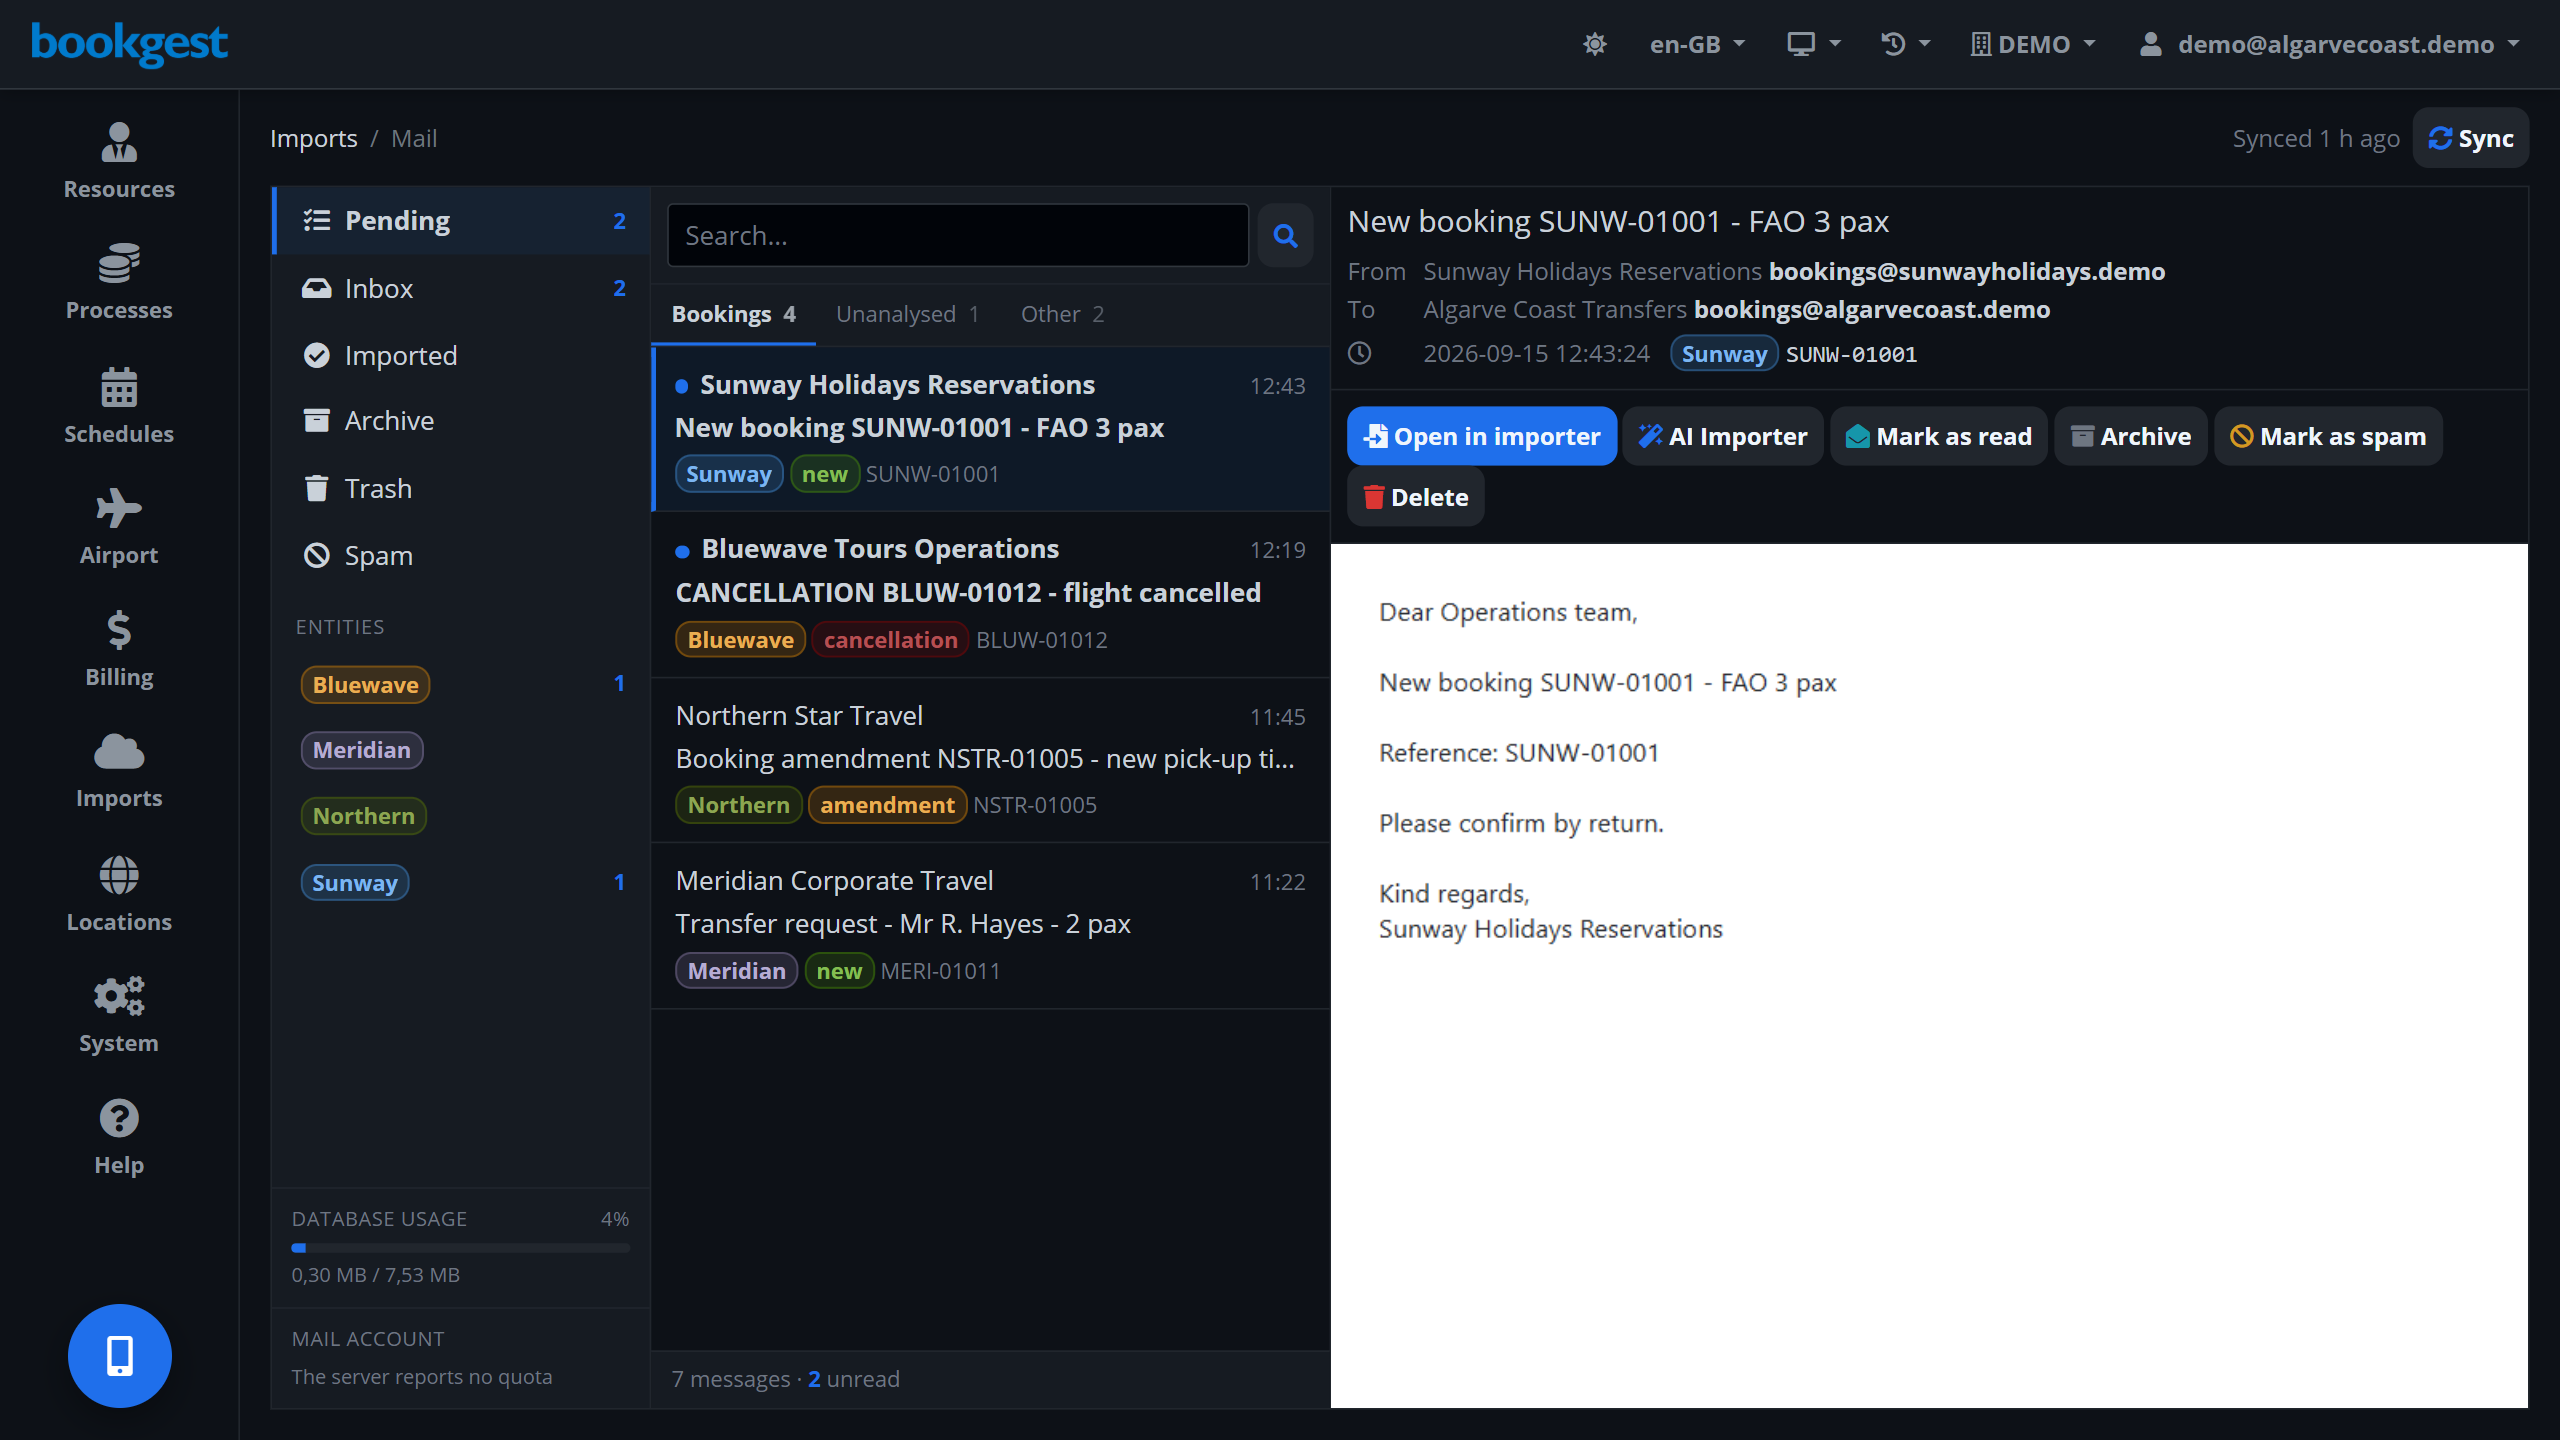The height and width of the screenshot is (1440, 2560).
Task: Click the blue mobile phone floating button
Action: (120, 1356)
